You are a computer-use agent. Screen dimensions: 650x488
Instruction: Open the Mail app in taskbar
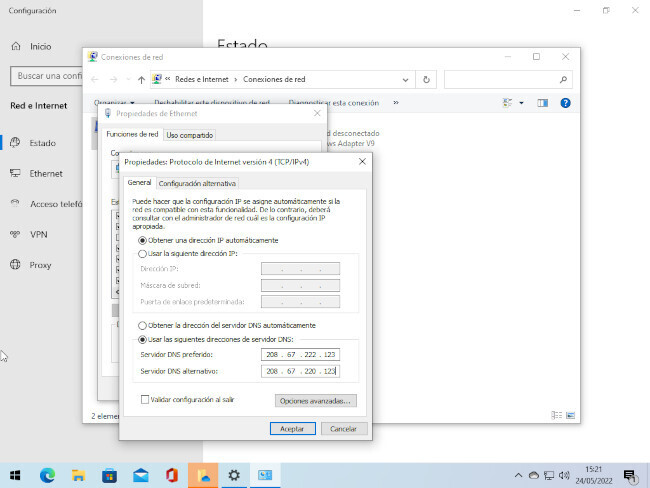coord(141,474)
